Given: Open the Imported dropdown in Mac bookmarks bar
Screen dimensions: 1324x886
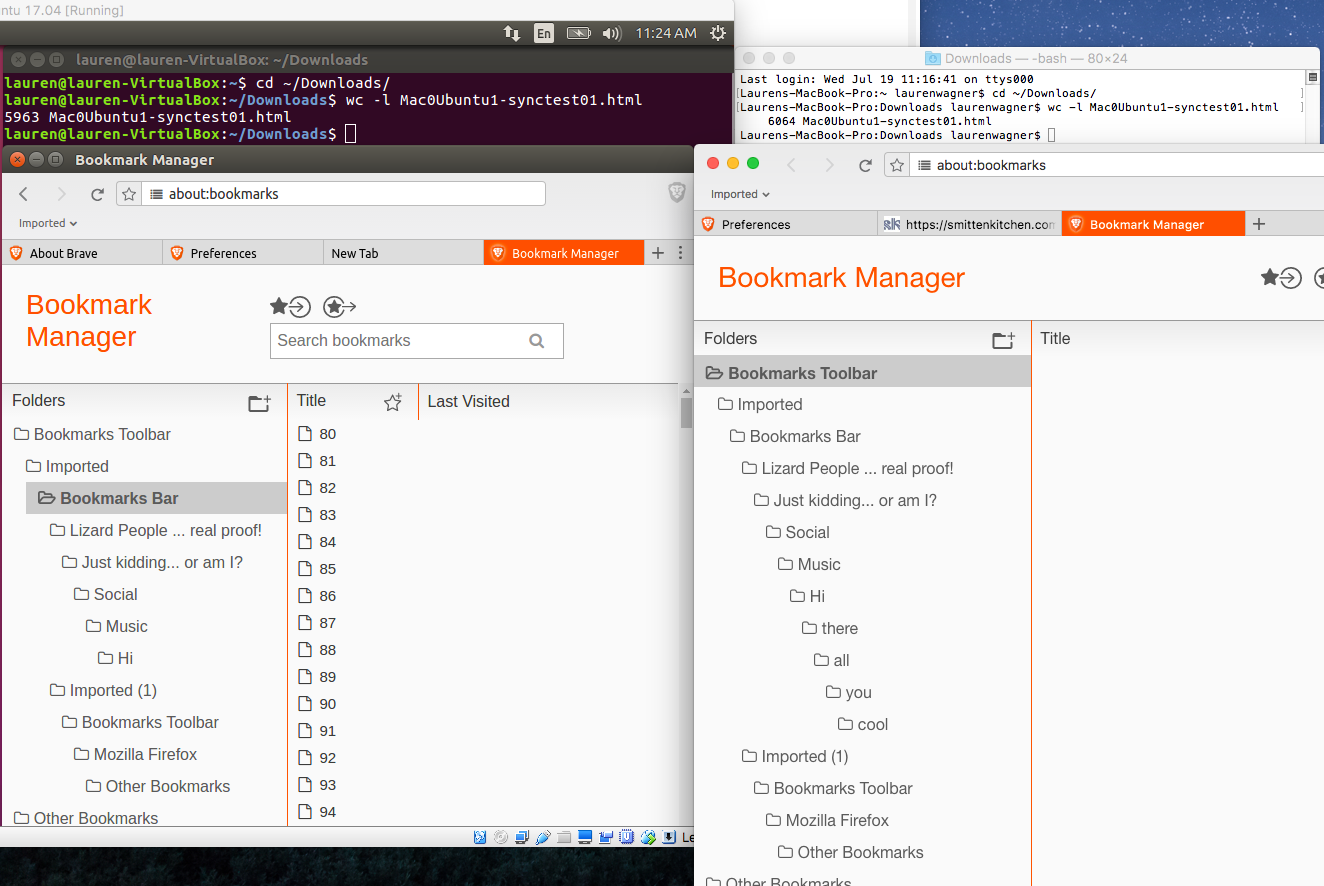Looking at the screenshot, I should tap(740, 194).
